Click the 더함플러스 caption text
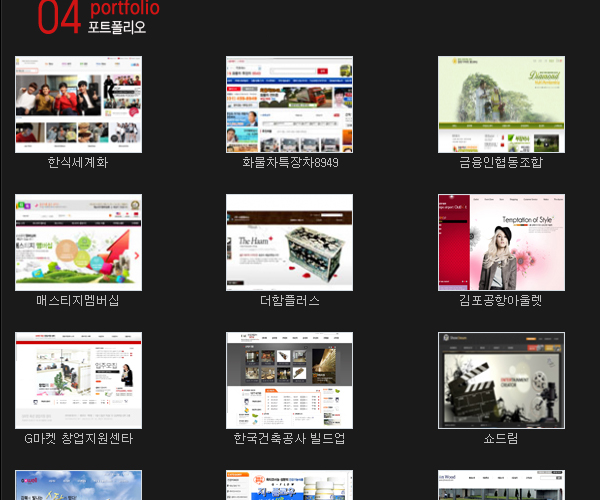The width and height of the screenshot is (600, 500). click(x=290, y=300)
